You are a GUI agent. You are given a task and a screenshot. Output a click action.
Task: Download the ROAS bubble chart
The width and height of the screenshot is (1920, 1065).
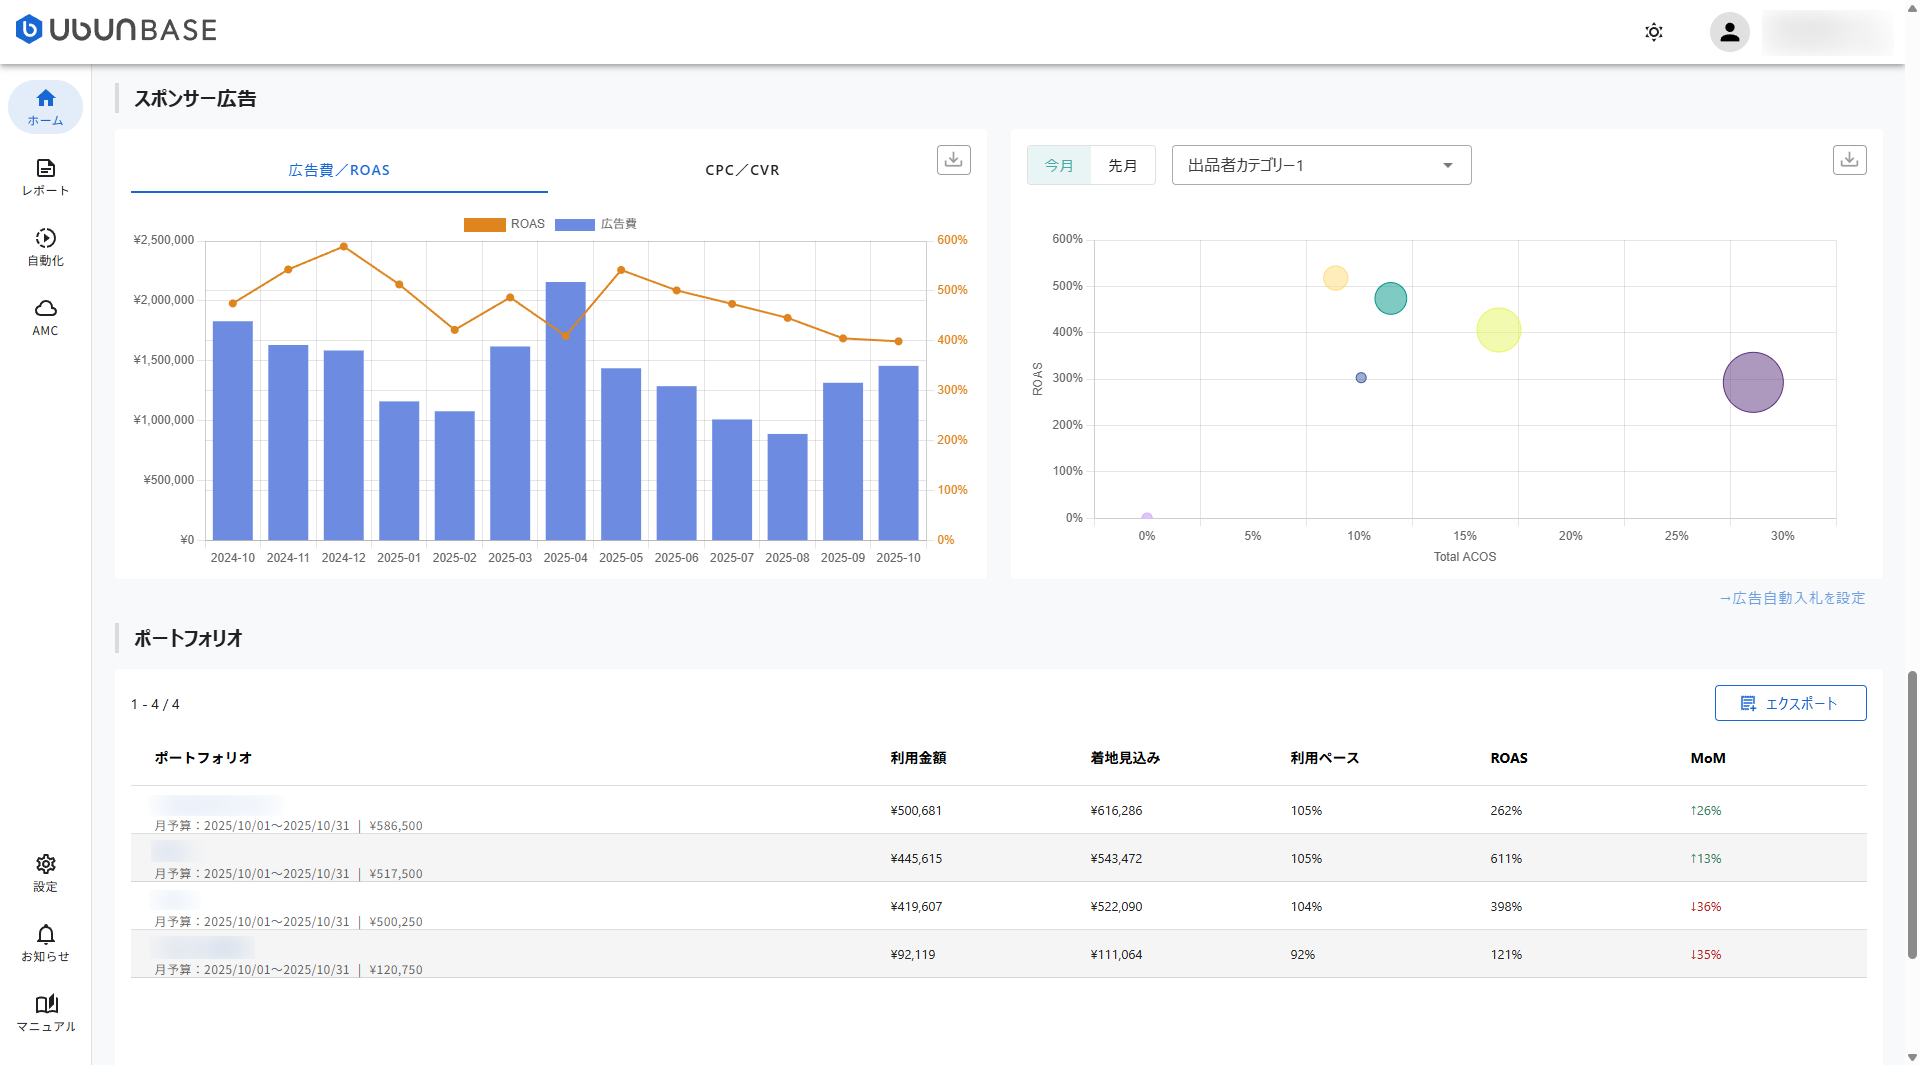[1849, 160]
